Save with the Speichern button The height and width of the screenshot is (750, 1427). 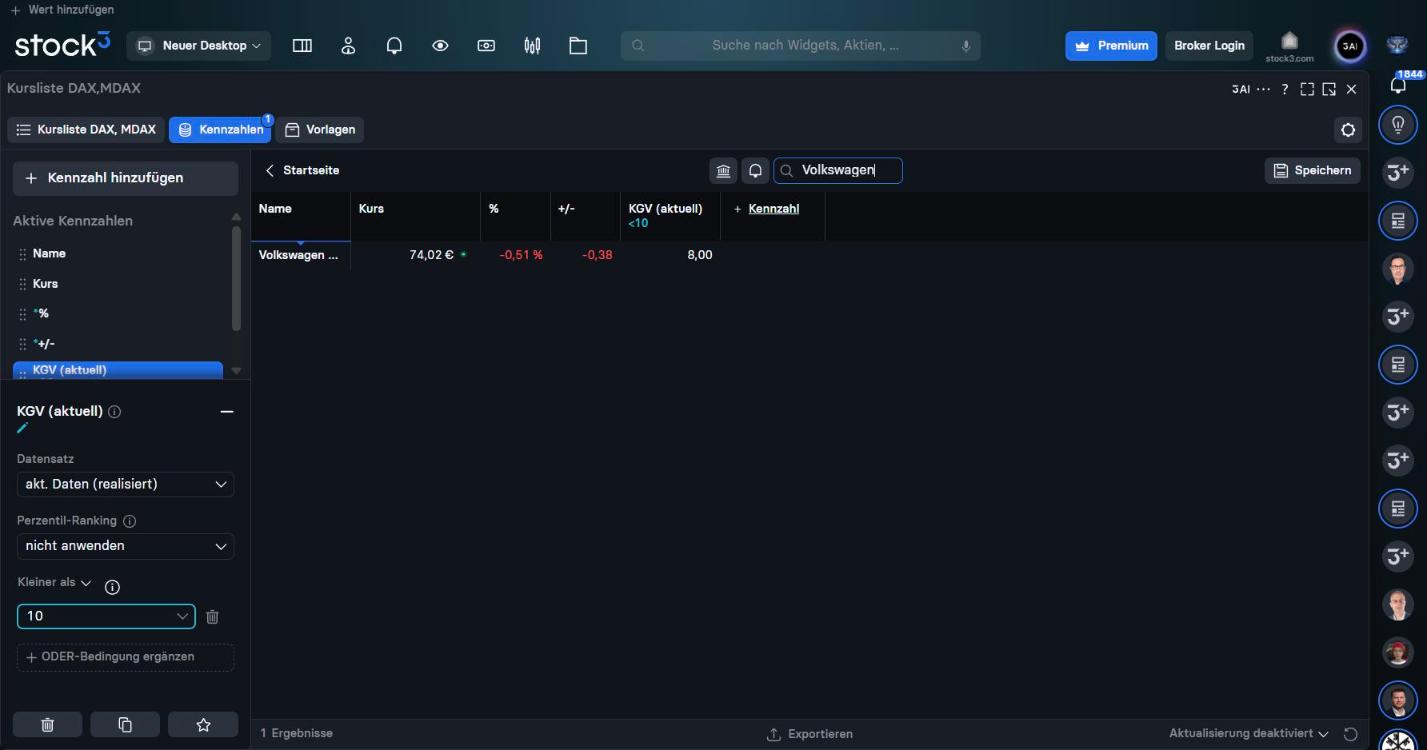click(x=1312, y=171)
